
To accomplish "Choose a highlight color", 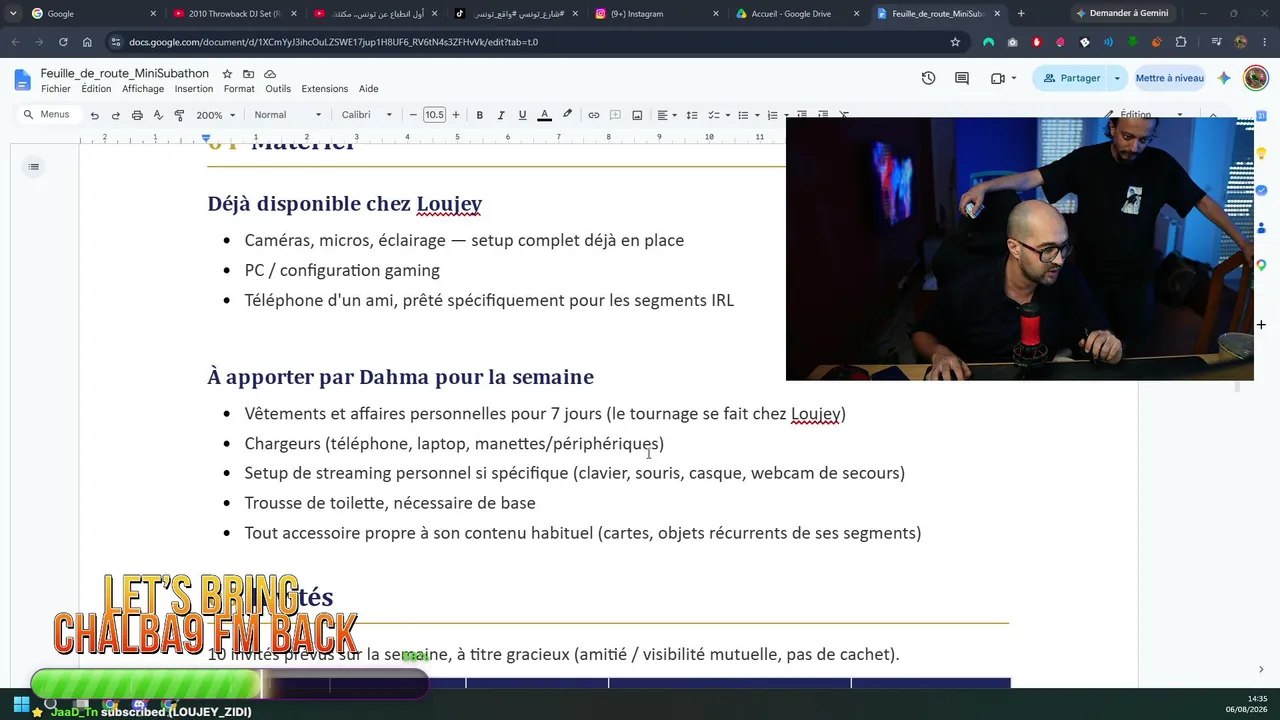I will [x=567, y=115].
